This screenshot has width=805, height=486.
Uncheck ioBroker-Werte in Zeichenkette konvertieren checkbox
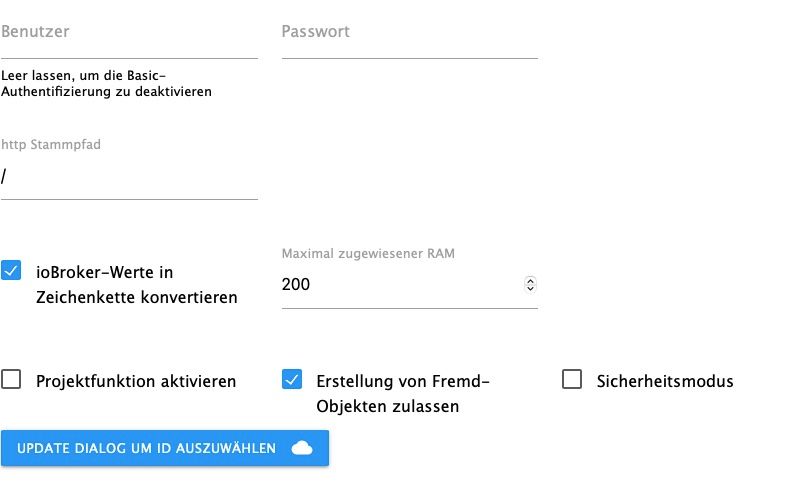tap(11, 270)
